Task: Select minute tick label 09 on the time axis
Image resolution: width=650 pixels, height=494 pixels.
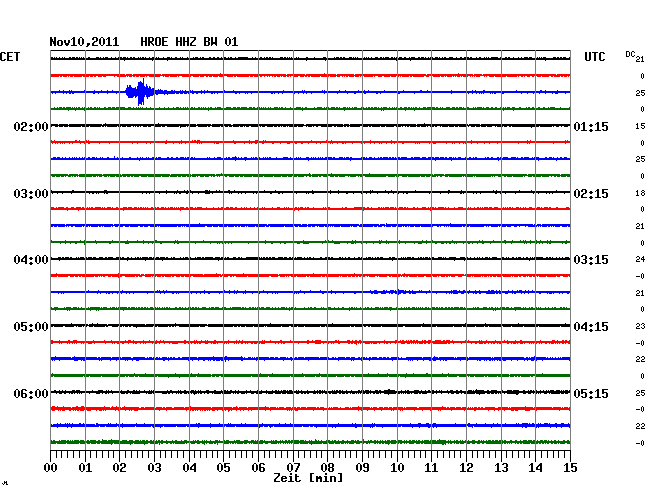Action: pyautogui.click(x=362, y=467)
